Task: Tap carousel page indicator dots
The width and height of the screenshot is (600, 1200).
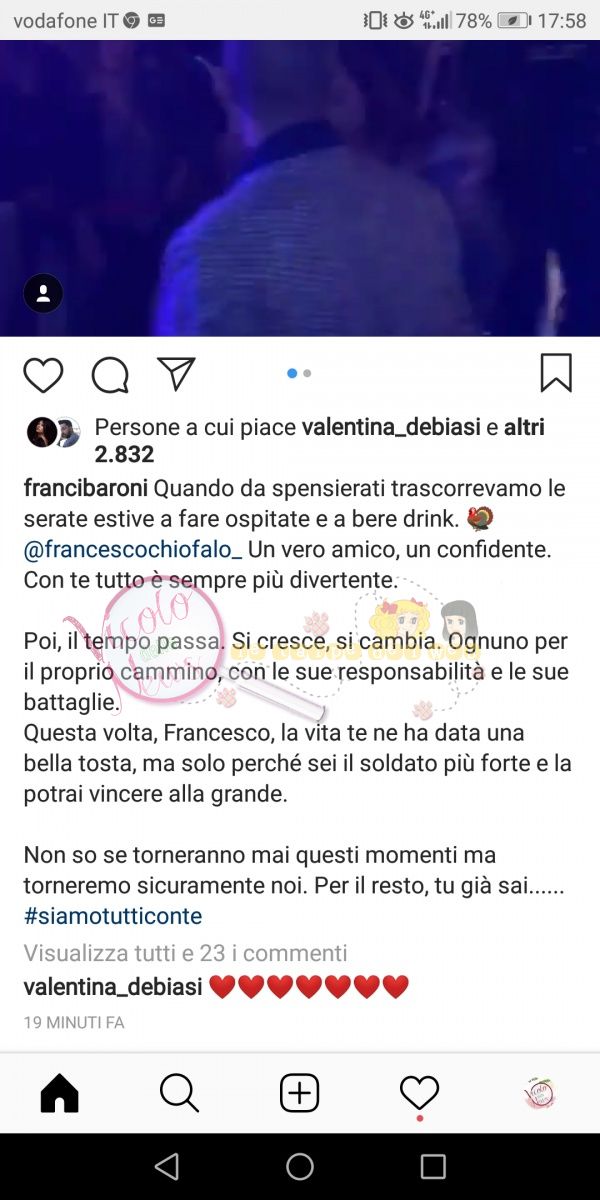Action: 300,373
